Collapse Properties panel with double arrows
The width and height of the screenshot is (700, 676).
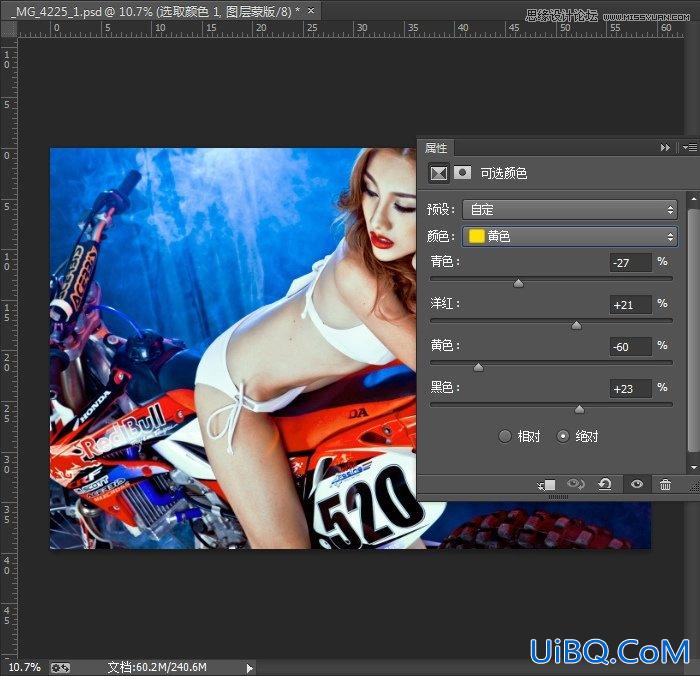[665, 147]
